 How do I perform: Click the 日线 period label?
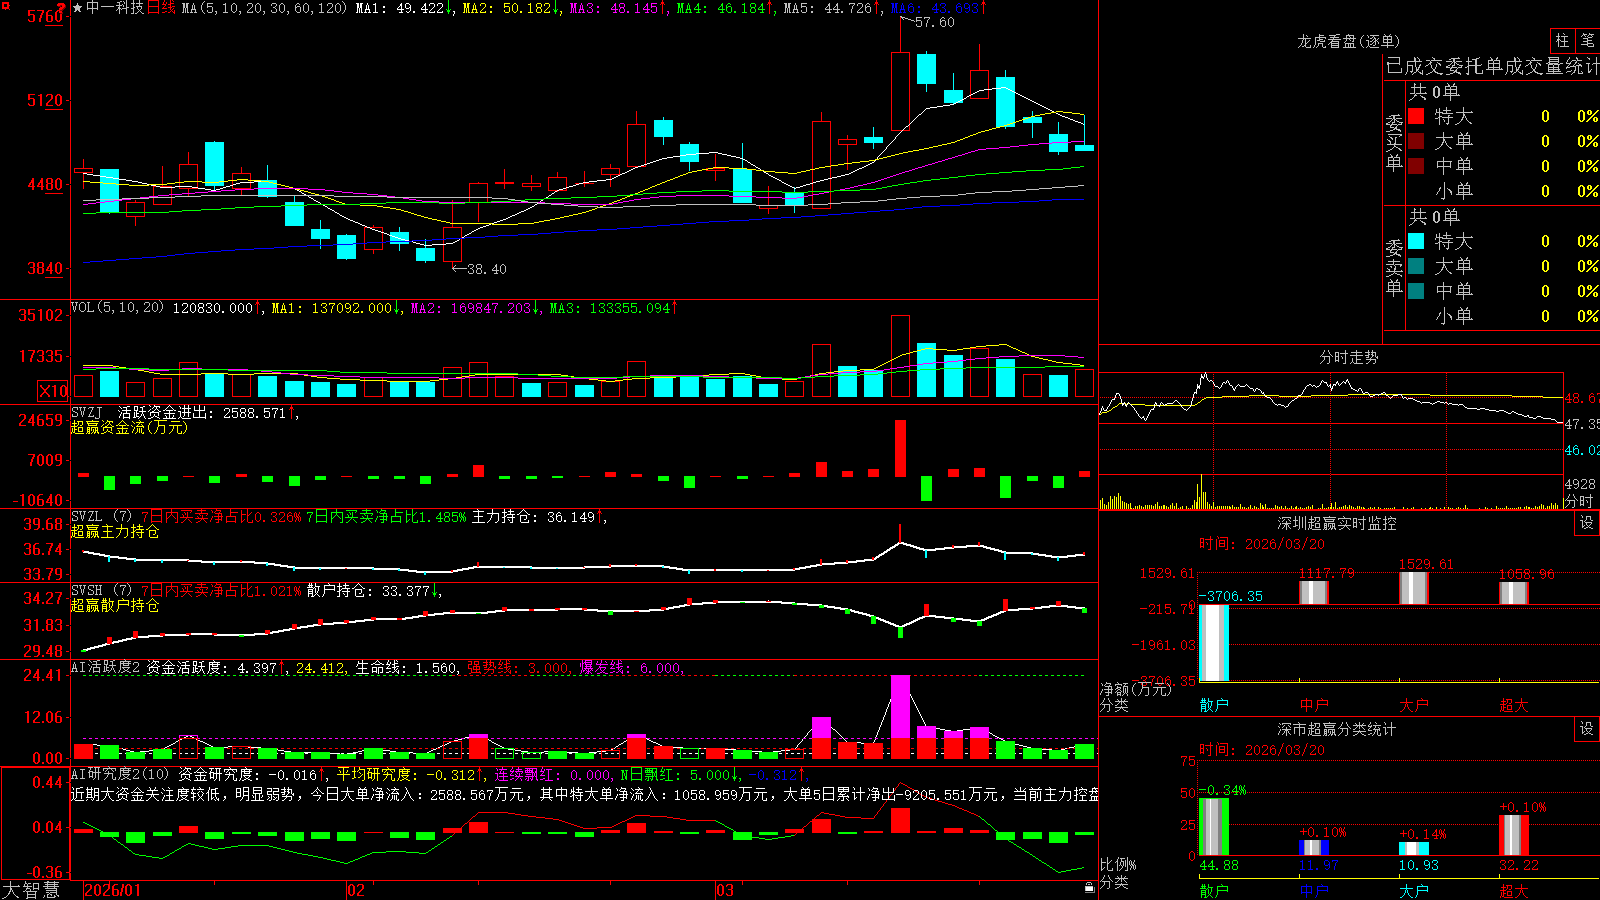click(161, 8)
